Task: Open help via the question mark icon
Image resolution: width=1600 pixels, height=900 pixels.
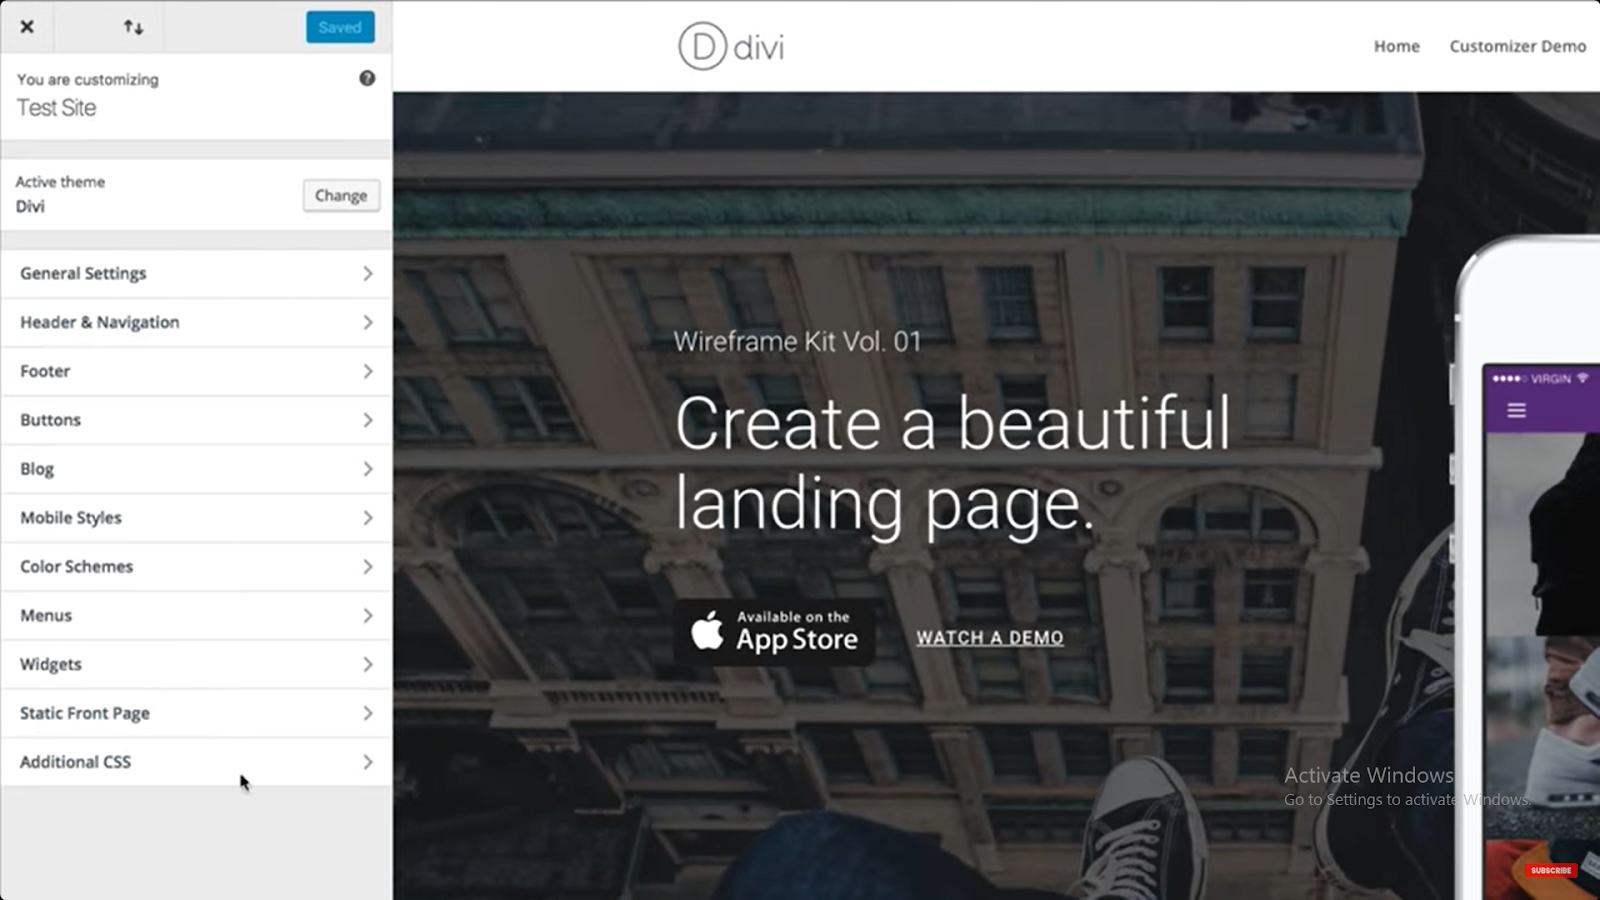Action: (366, 78)
